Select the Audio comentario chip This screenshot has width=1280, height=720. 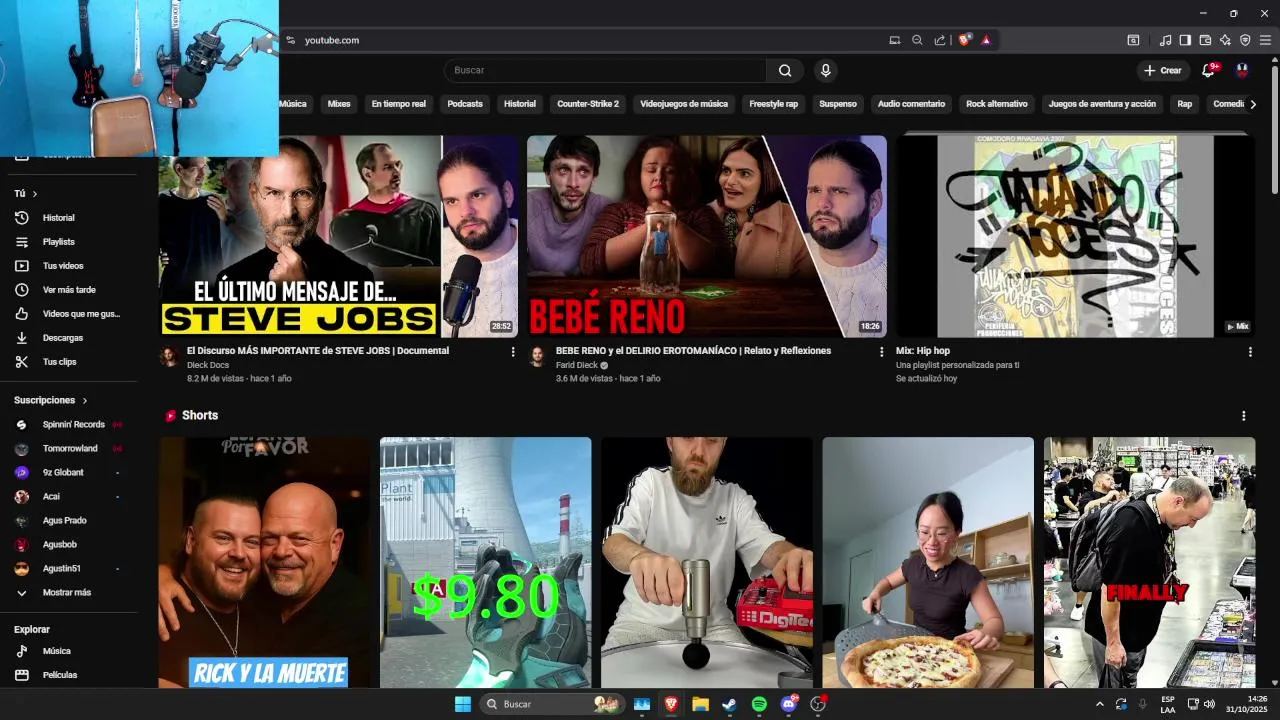click(x=911, y=104)
